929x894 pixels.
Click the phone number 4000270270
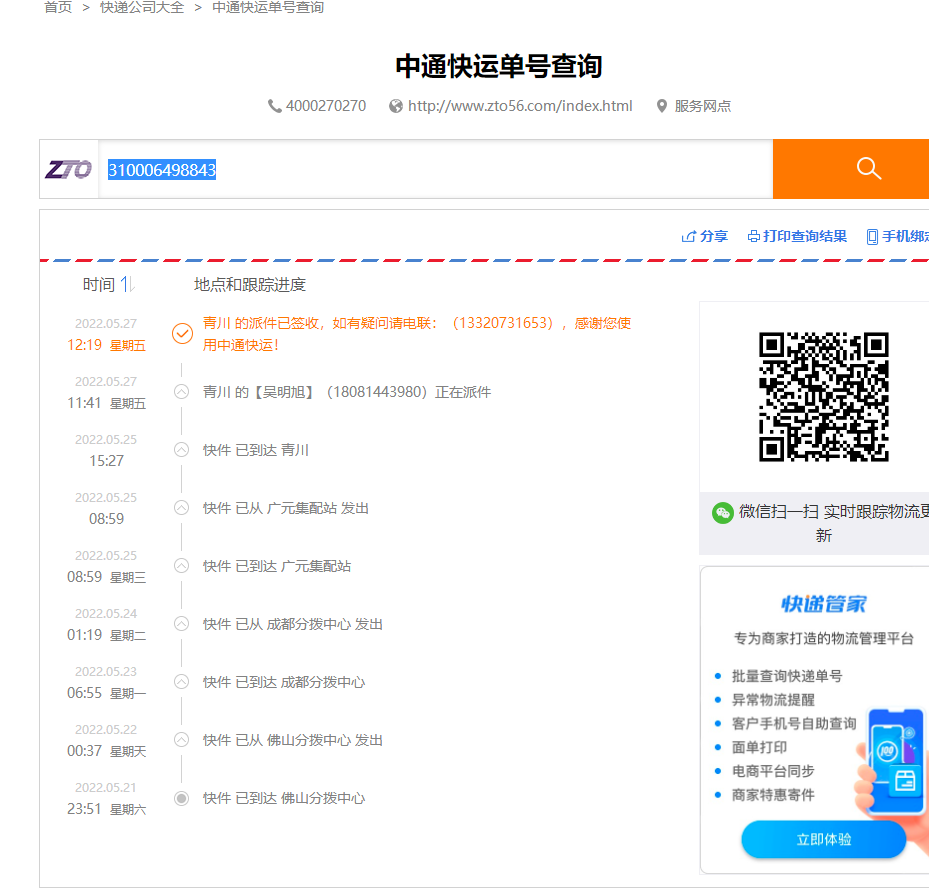[326, 106]
